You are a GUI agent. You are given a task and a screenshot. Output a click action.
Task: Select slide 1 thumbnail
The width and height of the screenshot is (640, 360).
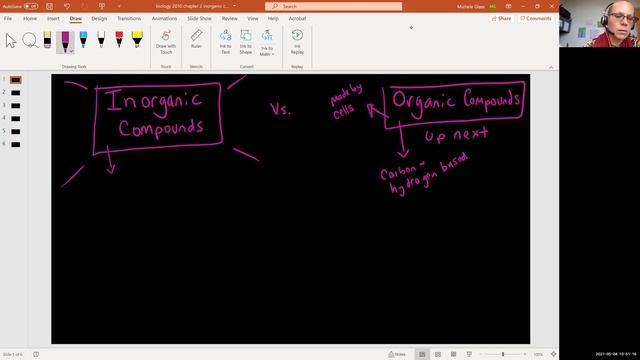pos(16,80)
